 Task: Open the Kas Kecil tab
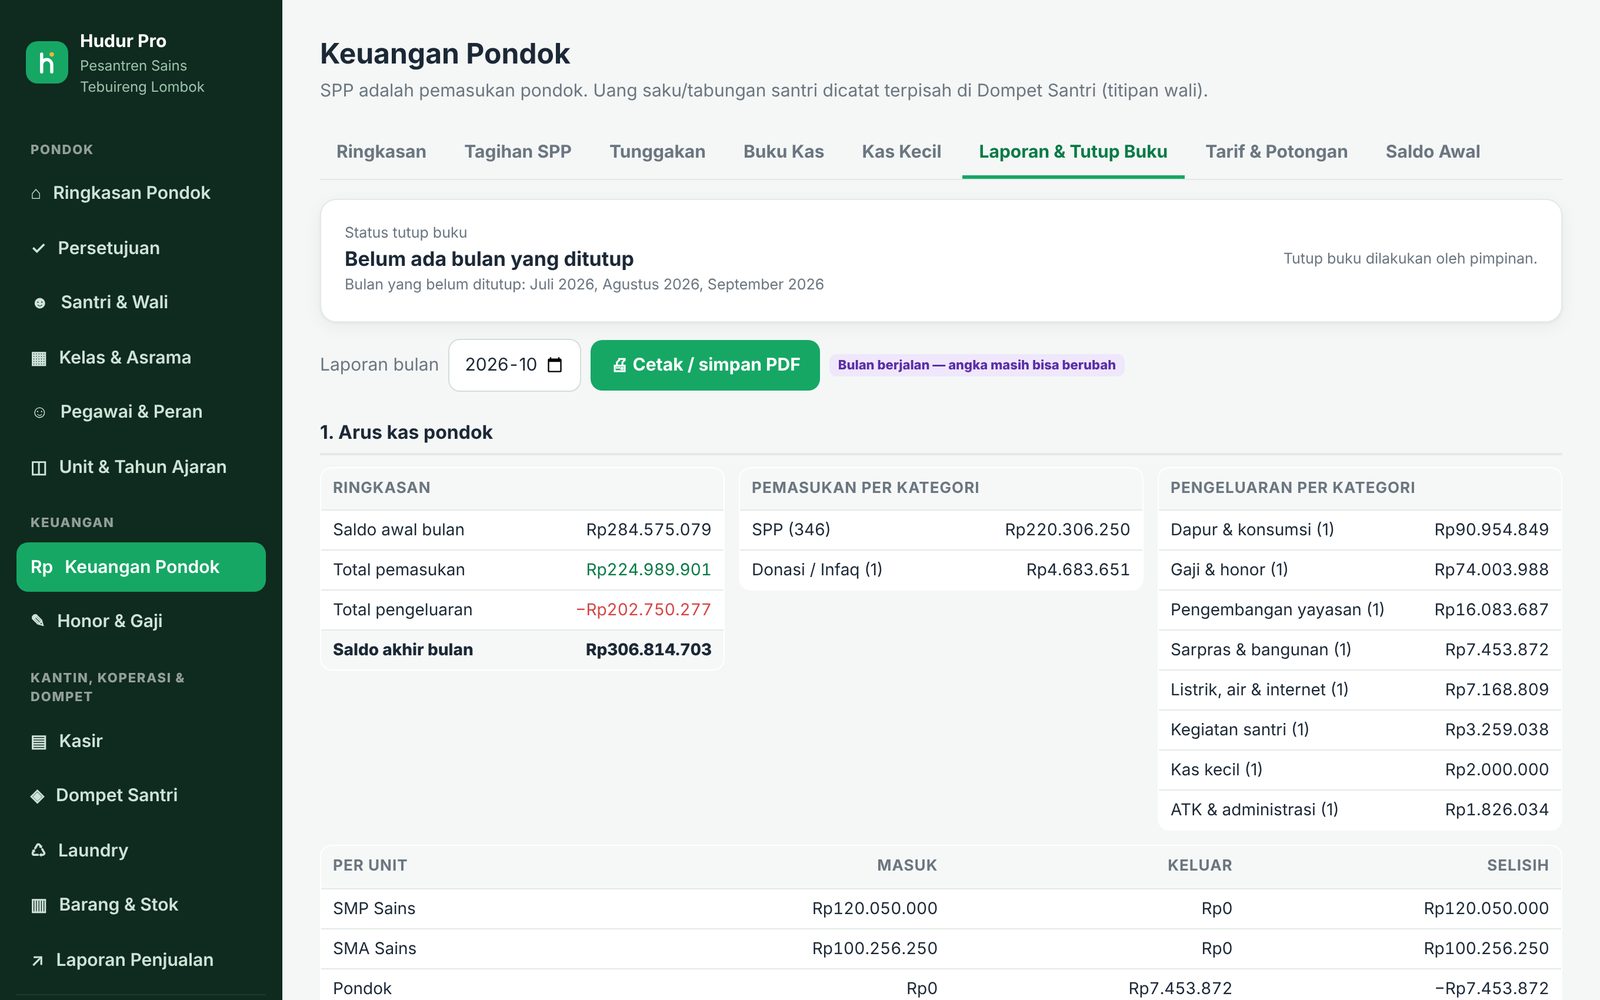point(901,152)
